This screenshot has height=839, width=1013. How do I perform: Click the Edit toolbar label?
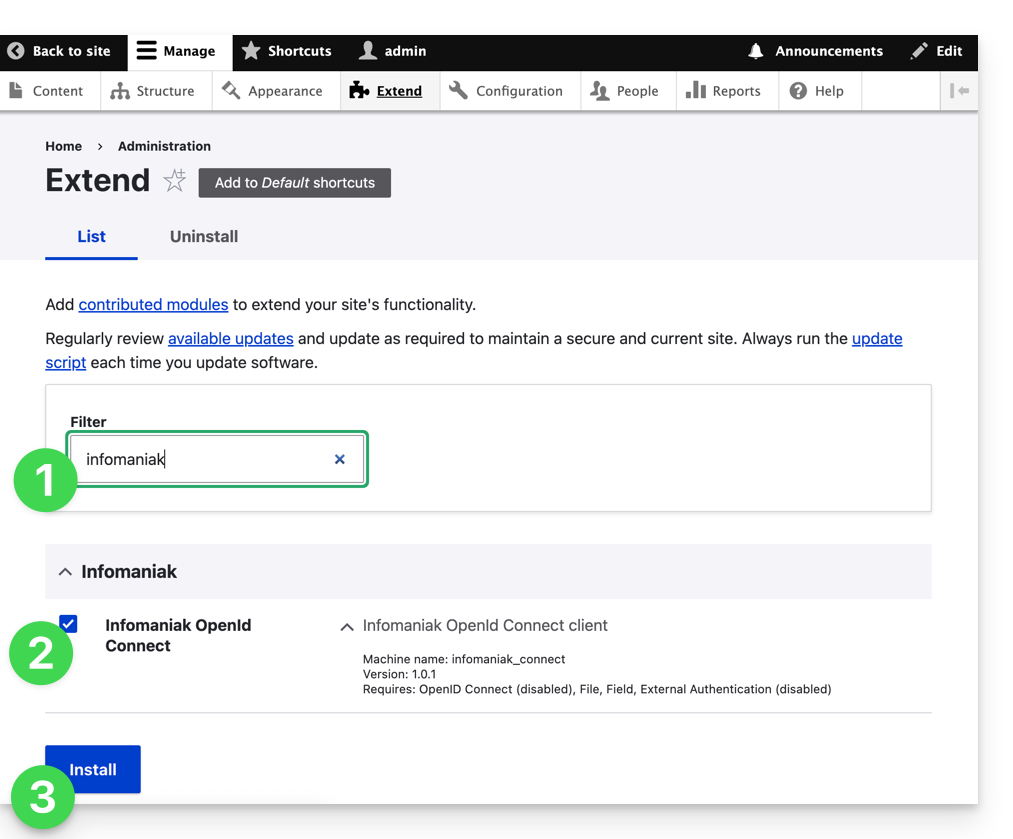point(949,51)
